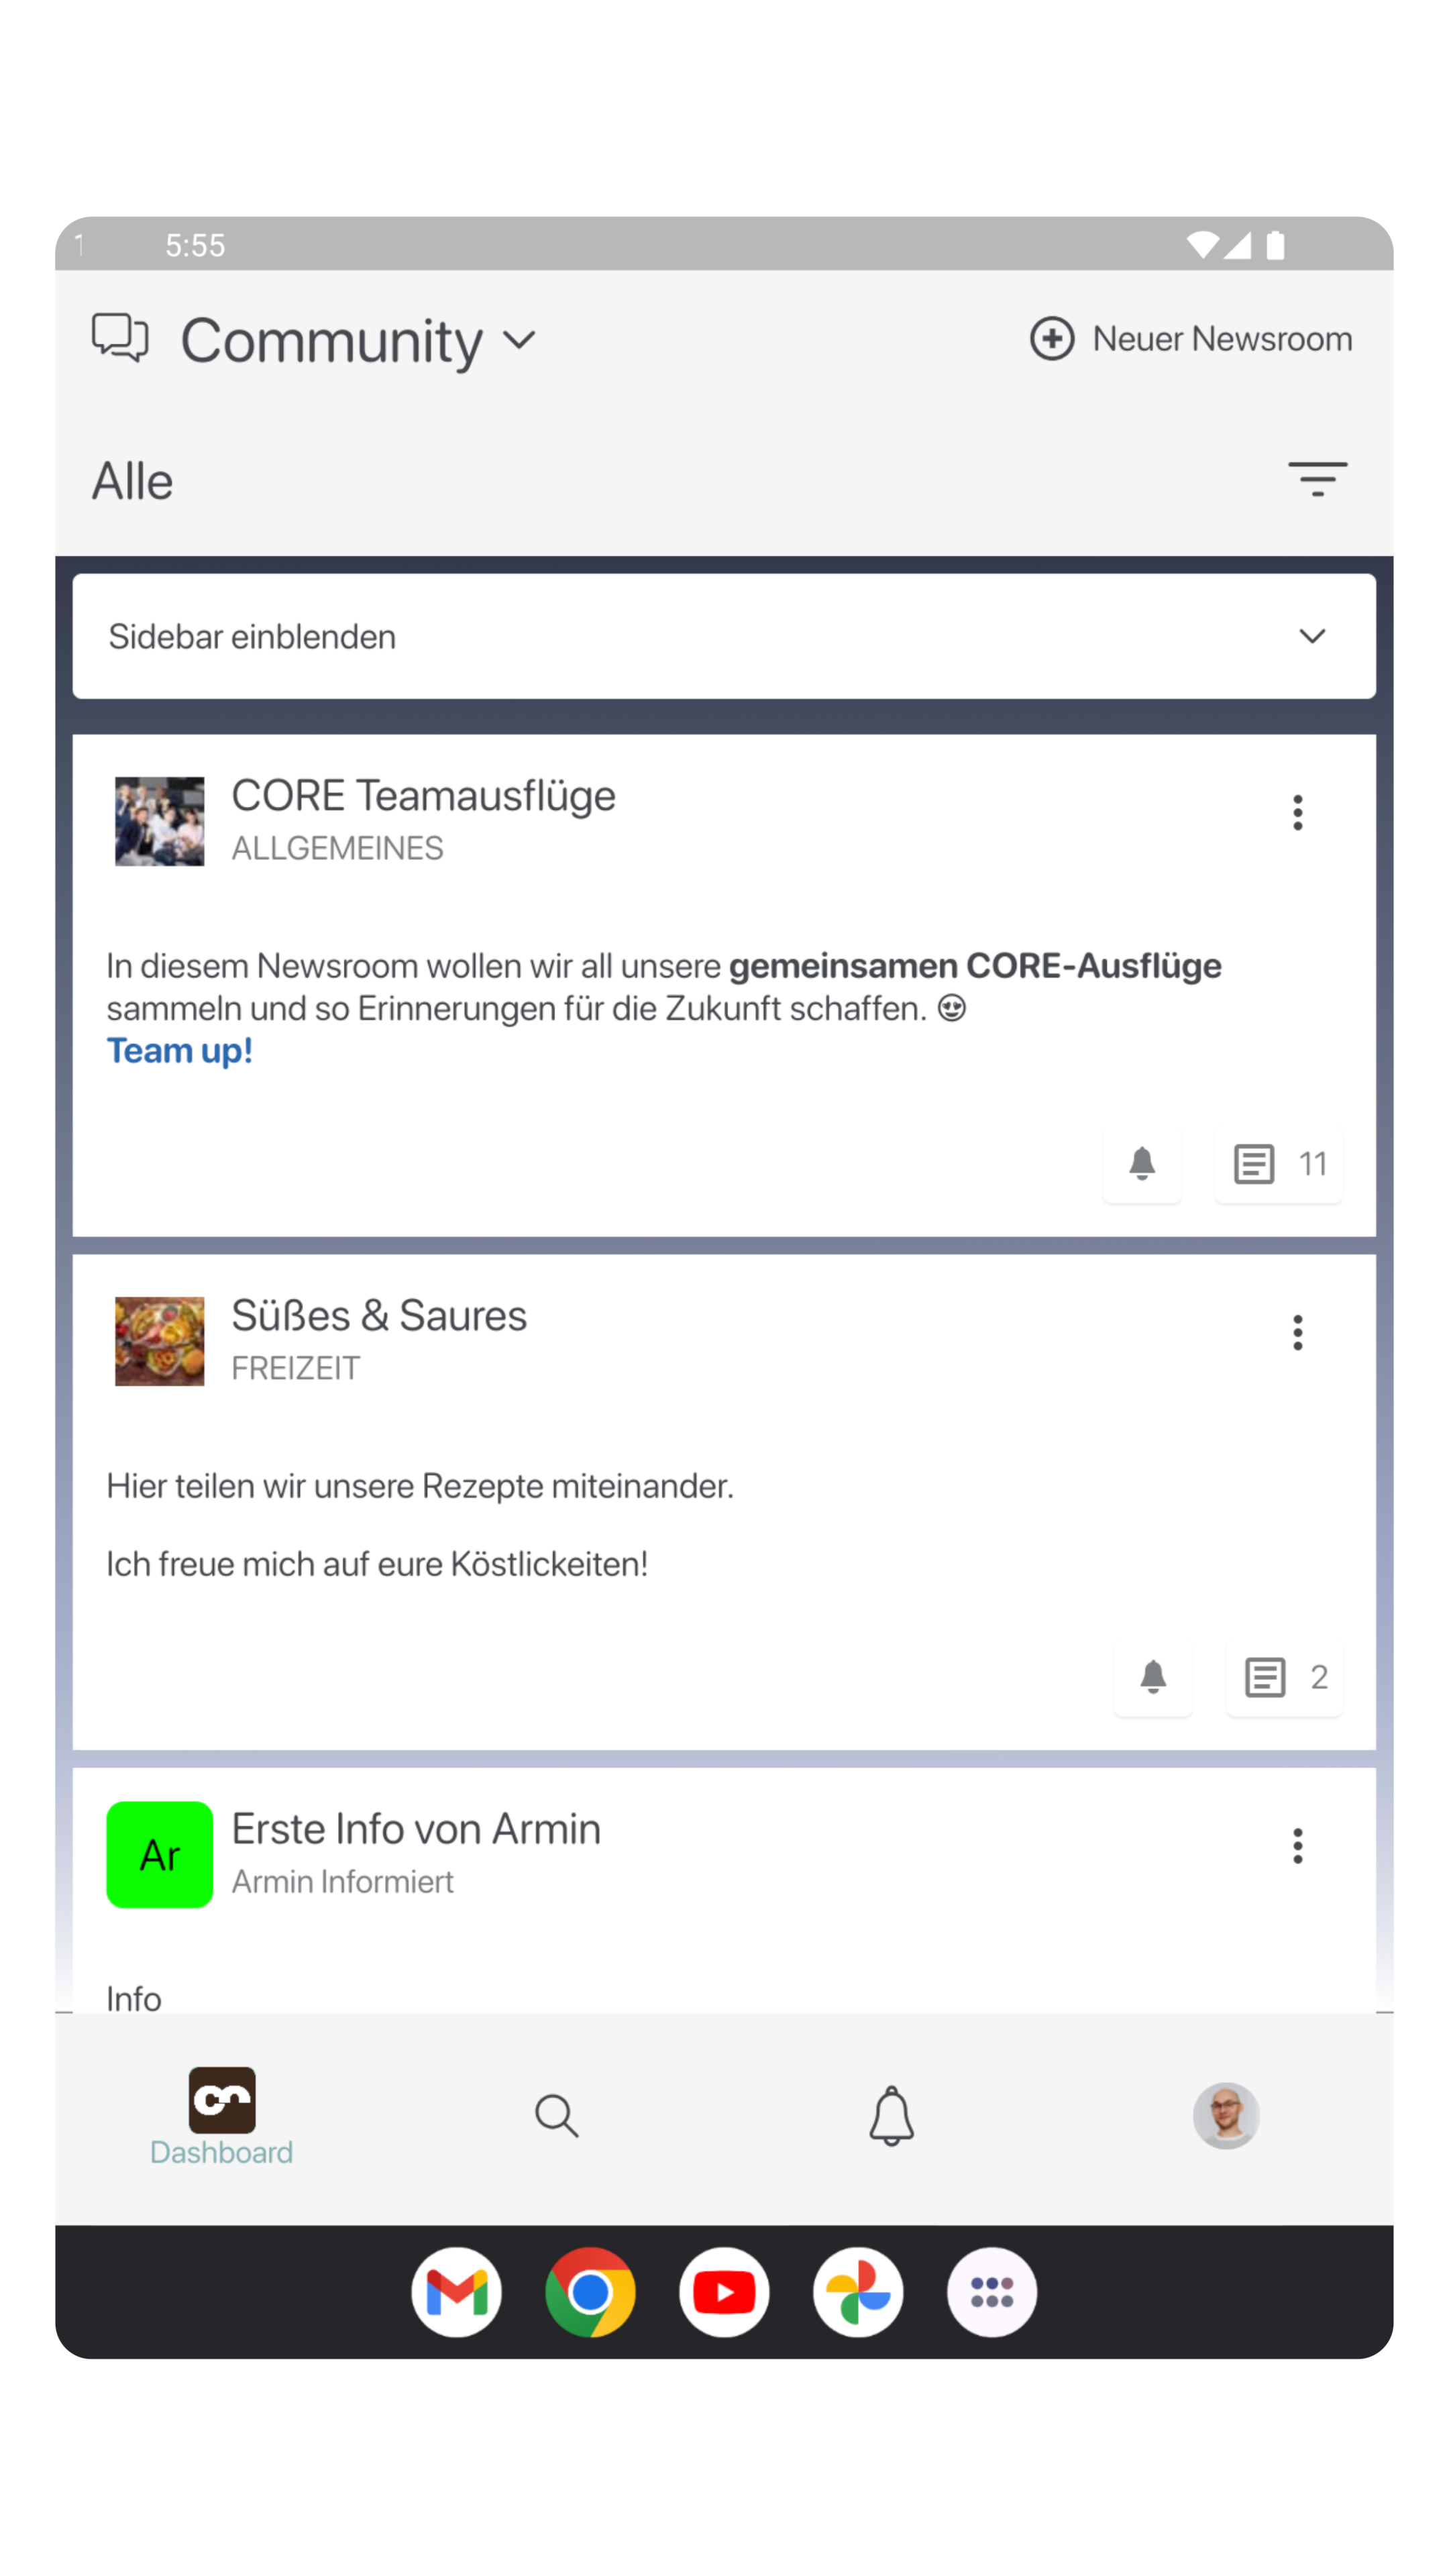Open the CORE Teamausflüge newsroom thumbnail
Screen dimensions: 1449x2576
[x=160, y=821]
